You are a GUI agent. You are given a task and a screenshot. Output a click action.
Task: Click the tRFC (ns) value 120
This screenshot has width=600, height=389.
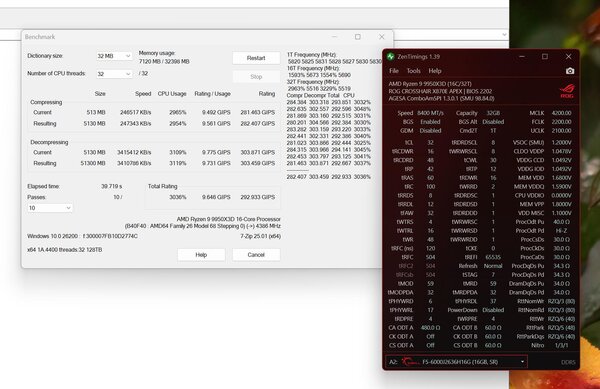click(430, 248)
